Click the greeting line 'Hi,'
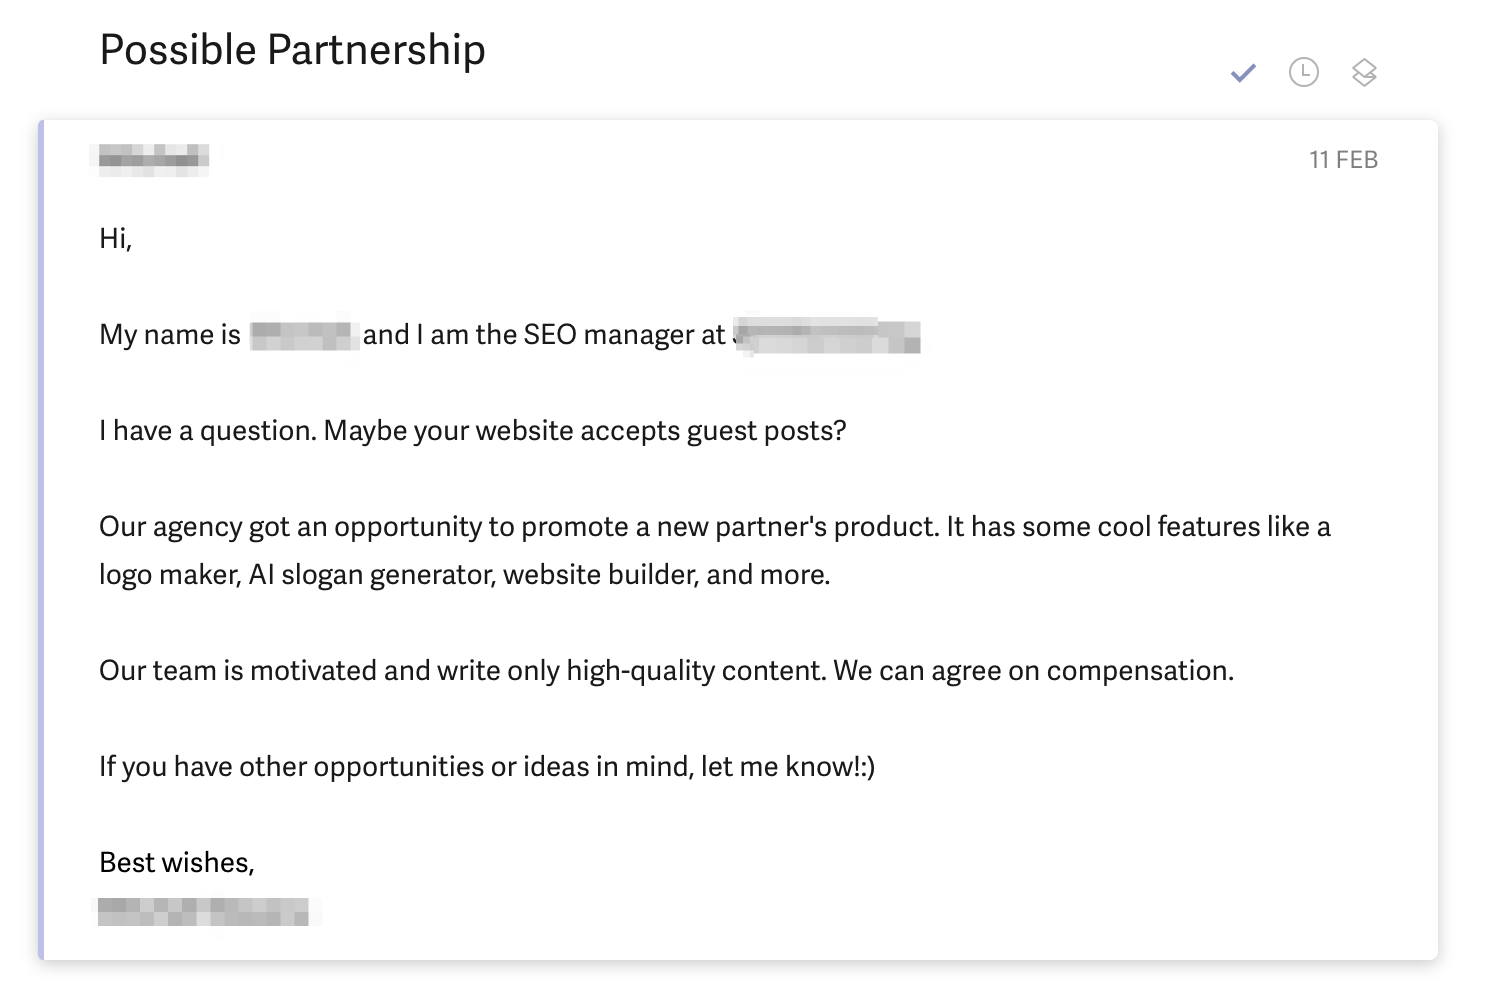This screenshot has height=996, width=1486. point(116,238)
